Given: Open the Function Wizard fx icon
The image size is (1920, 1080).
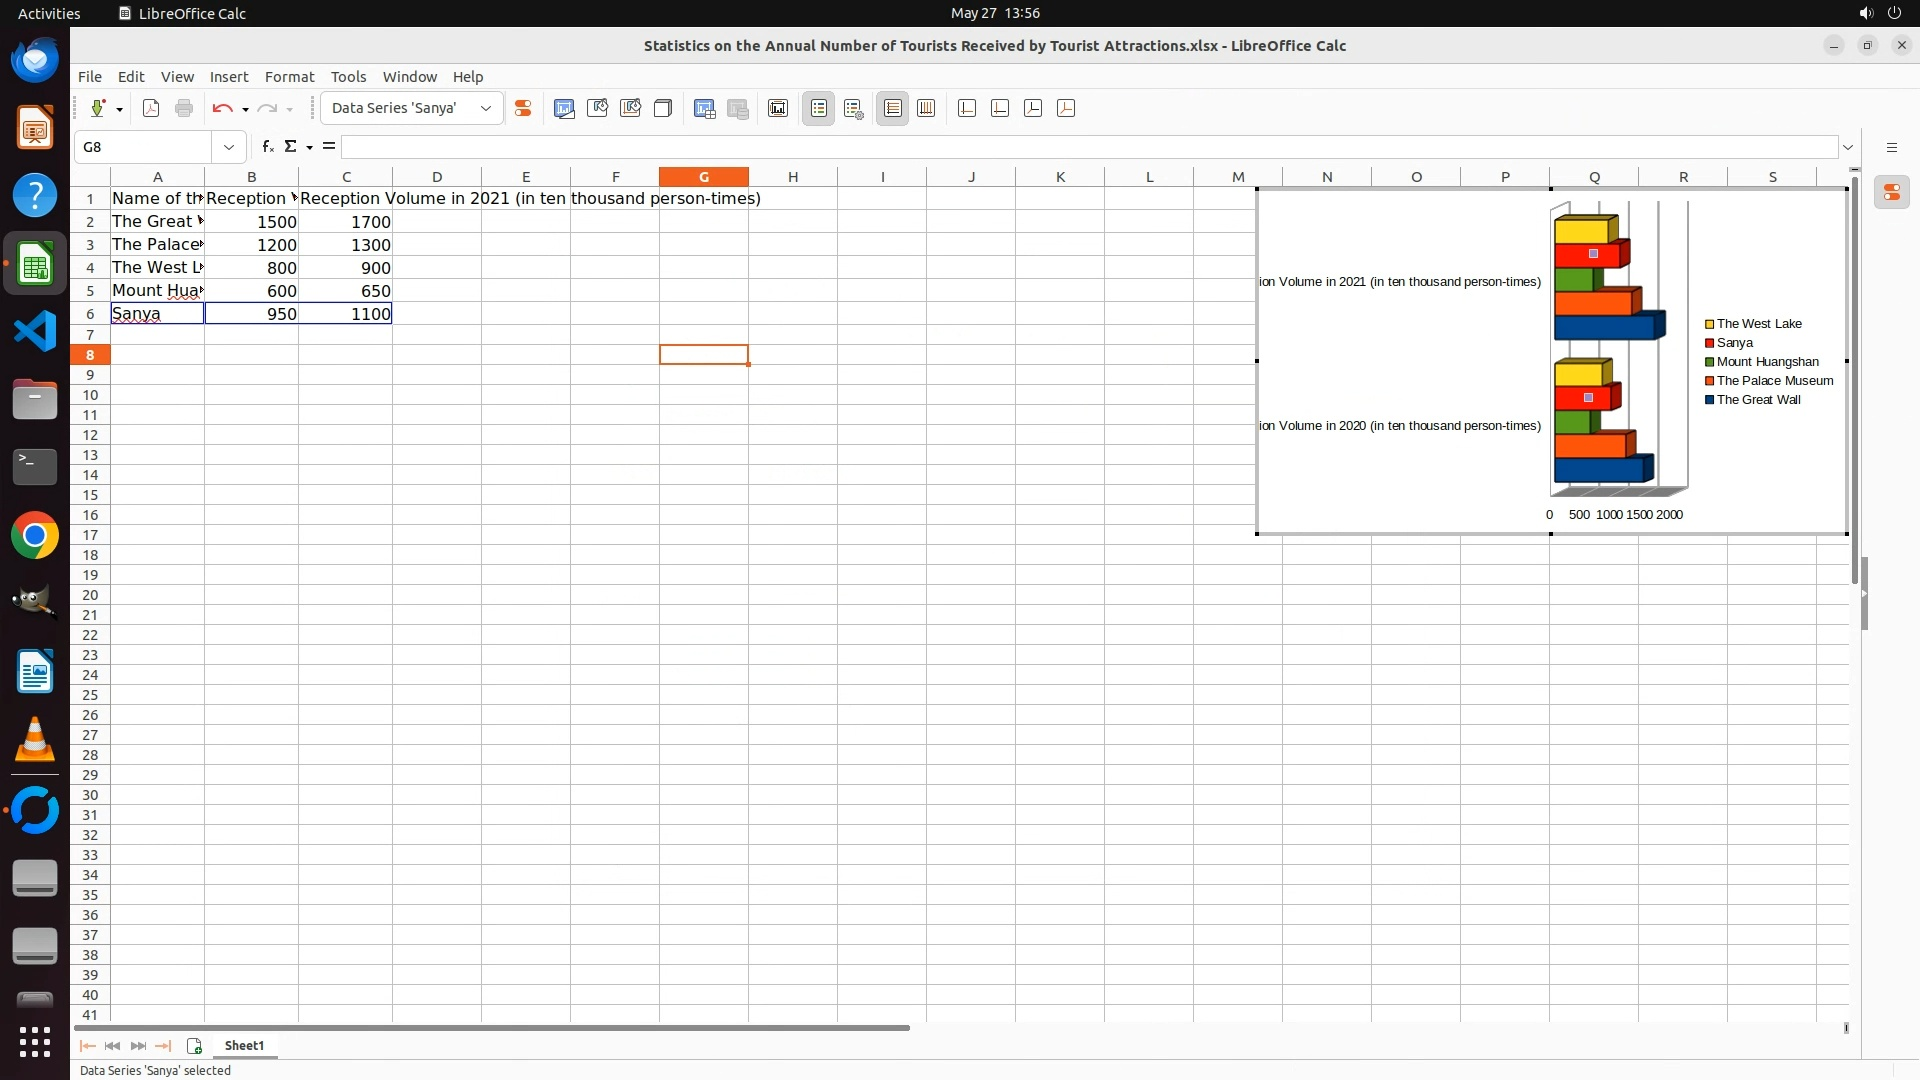Looking at the screenshot, I should pyautogui.click(x=267, y=147).
